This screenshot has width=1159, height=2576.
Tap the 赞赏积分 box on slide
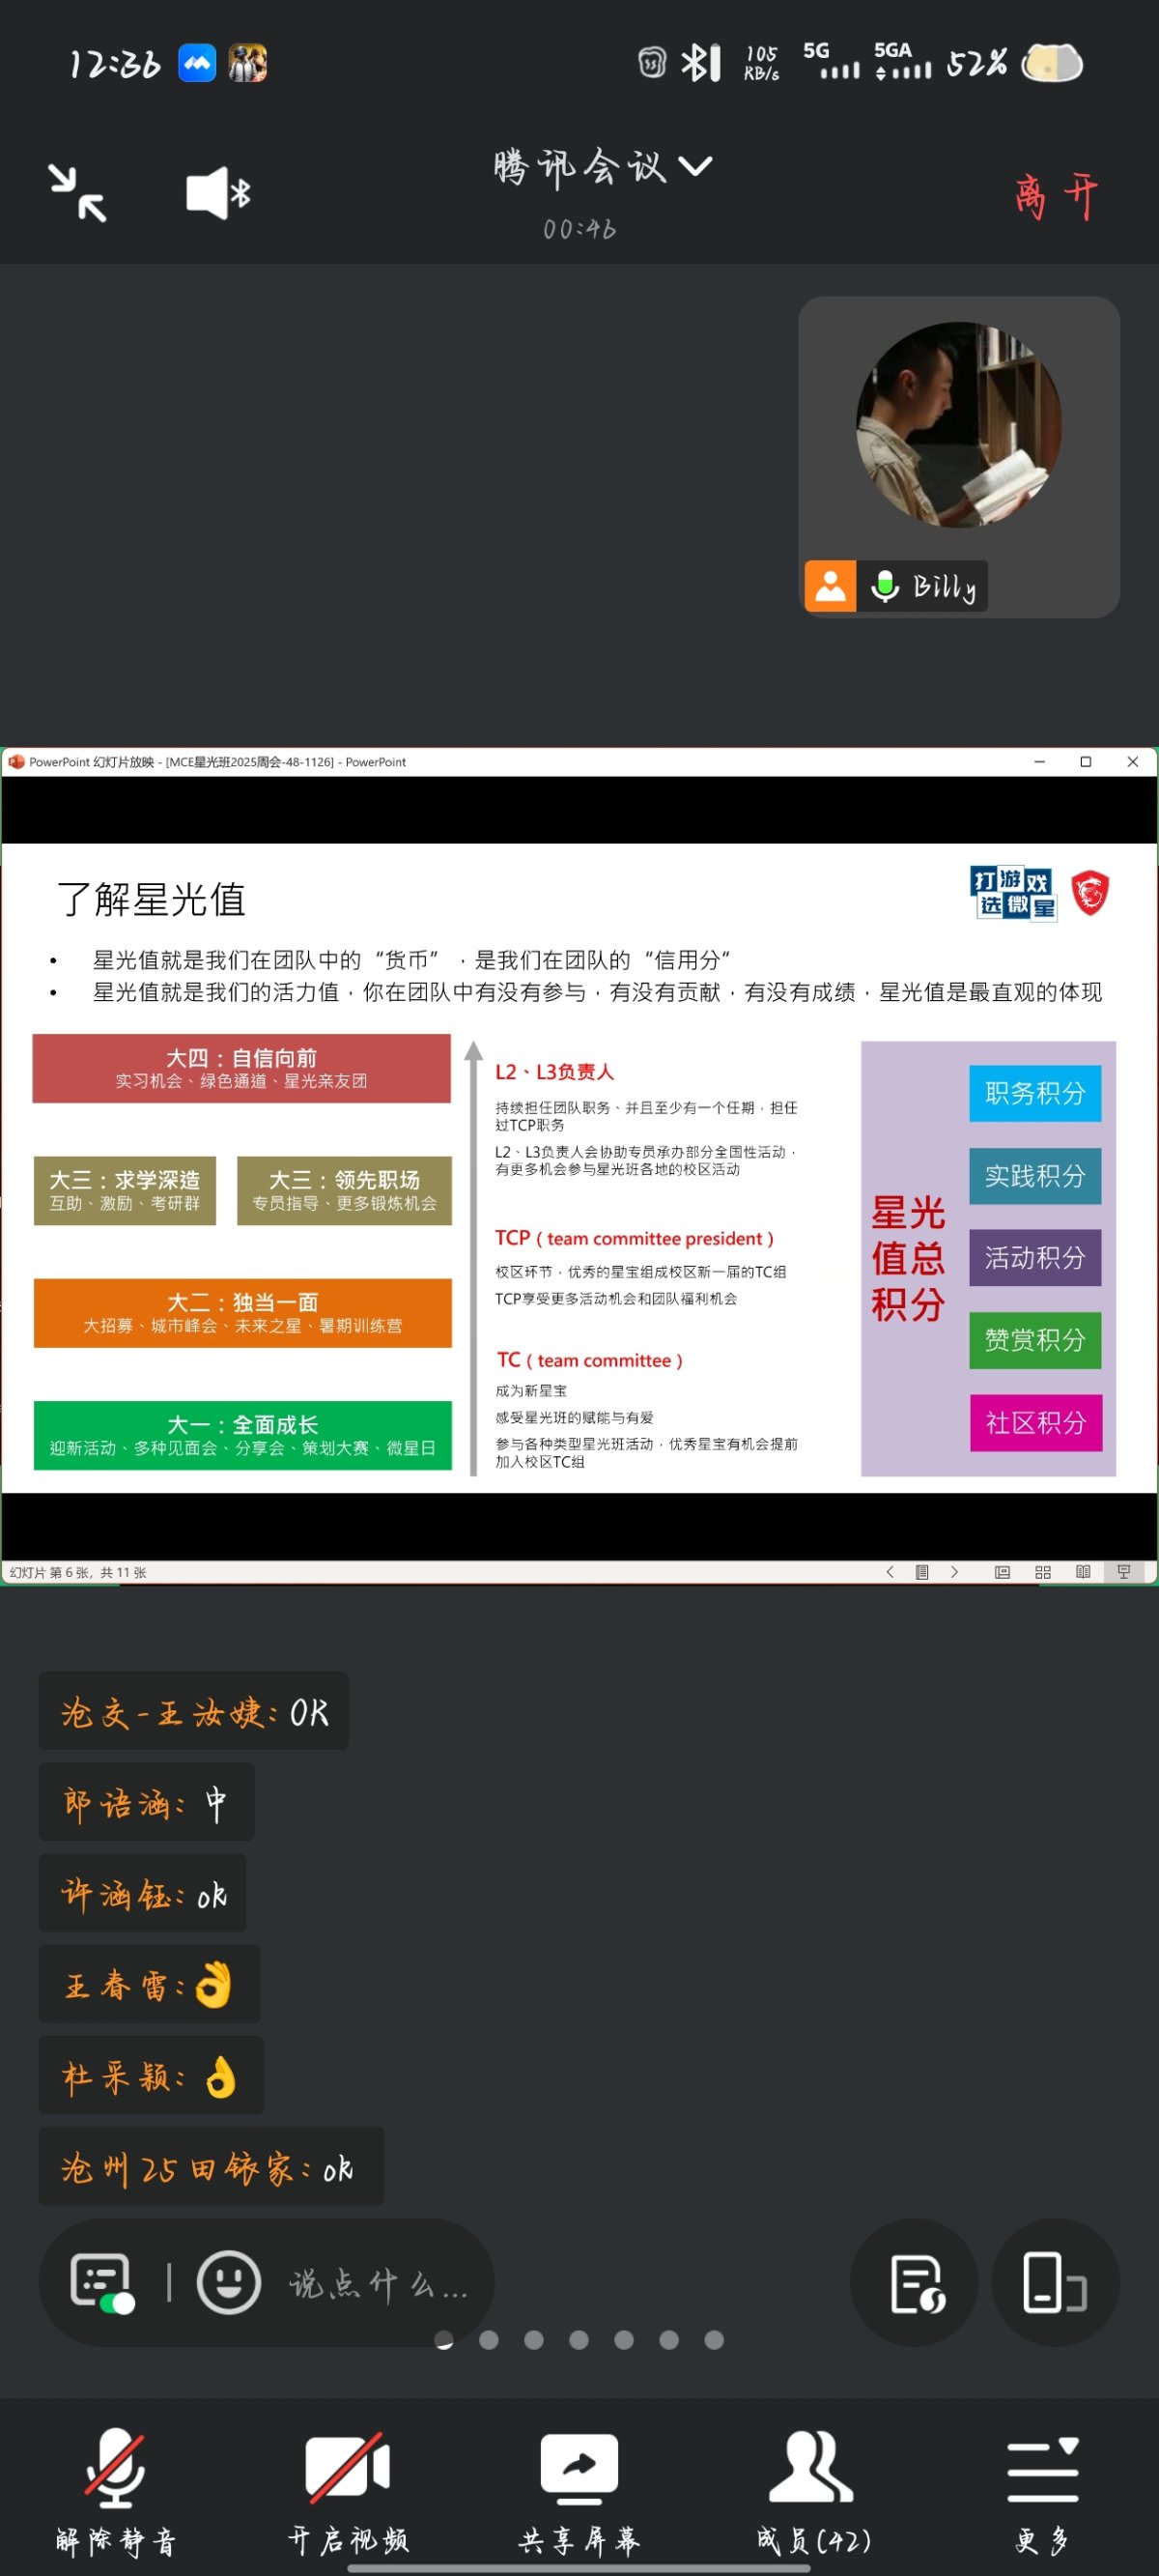tap(1035, 1340)
